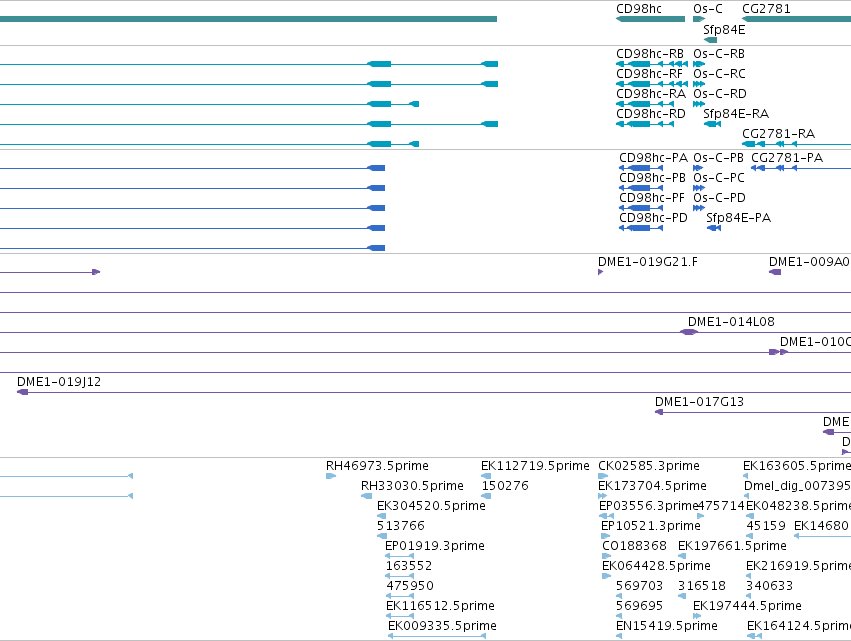Select the DME1-019J12 clone arrow glyph
Image resolution: width=851 pixels, height=641 pixels.
22,392
